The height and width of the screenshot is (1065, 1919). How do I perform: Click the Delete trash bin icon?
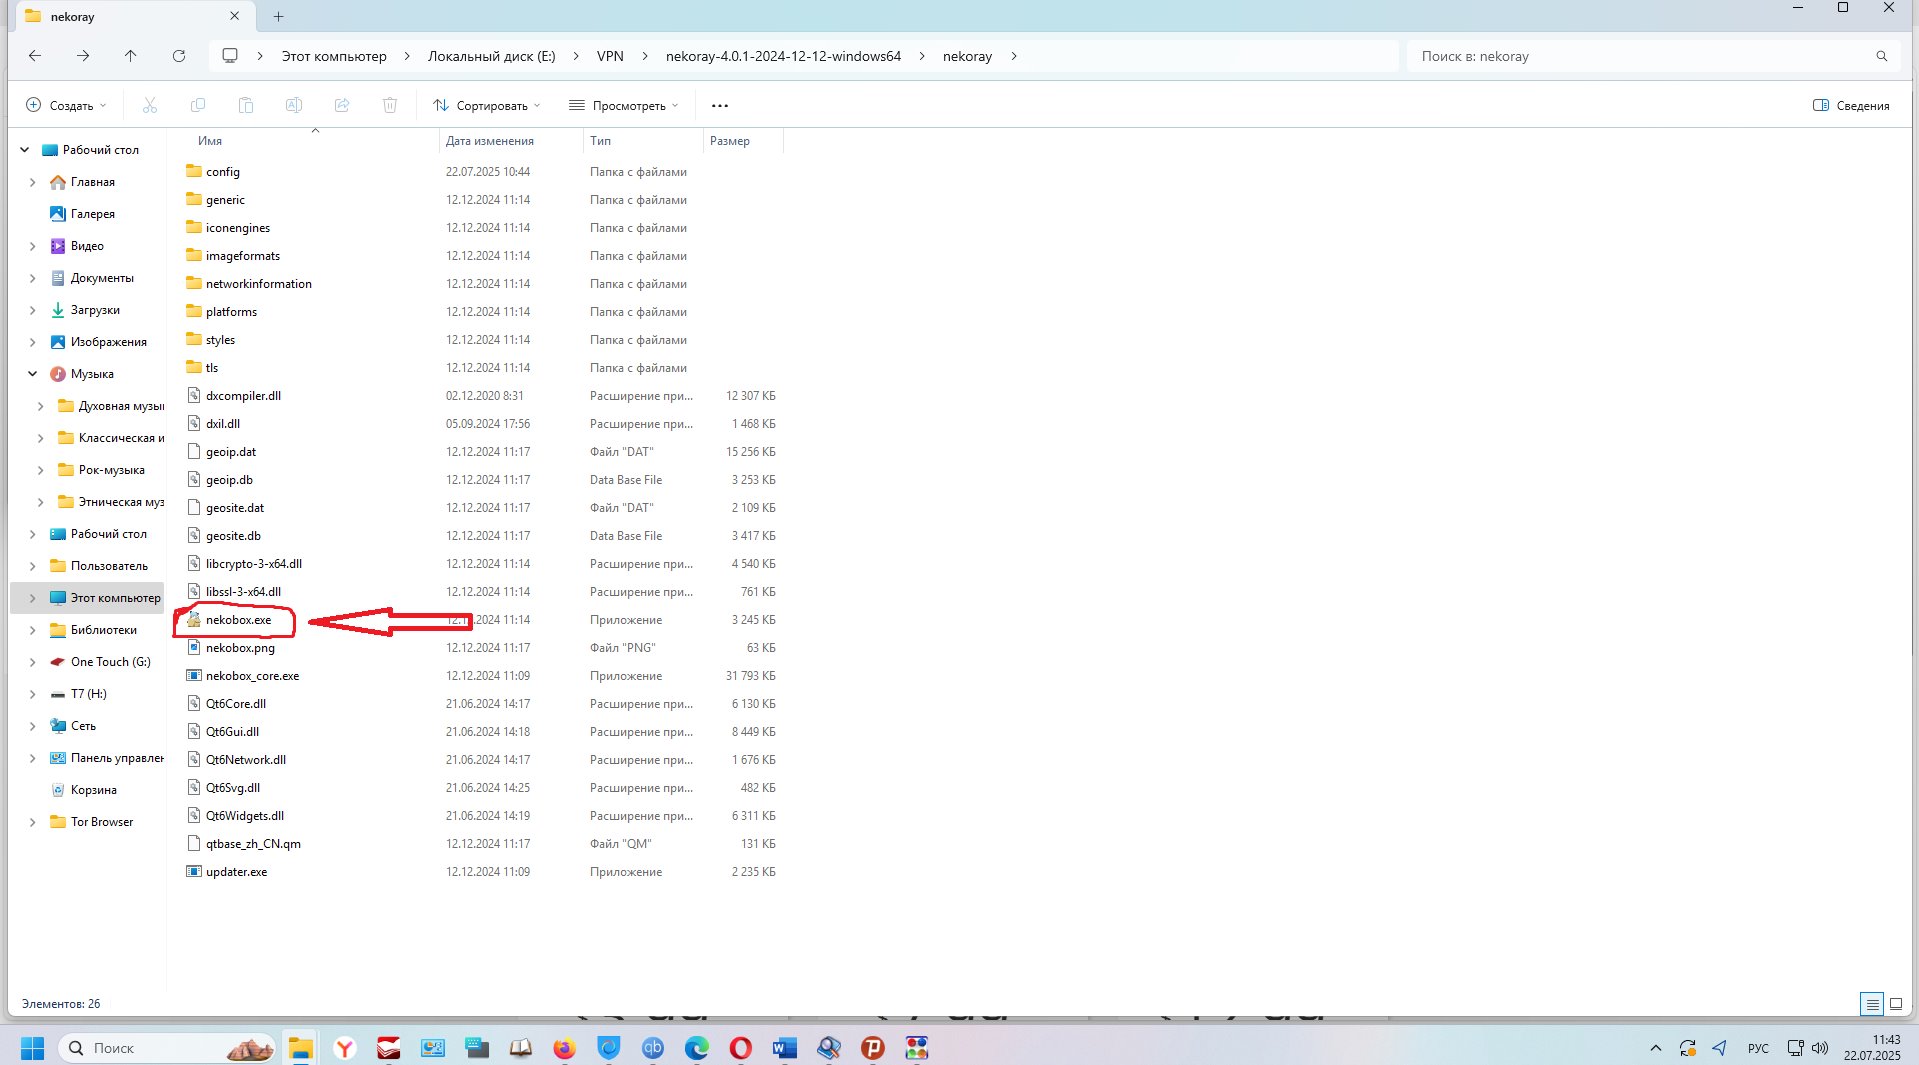point(390,105)
